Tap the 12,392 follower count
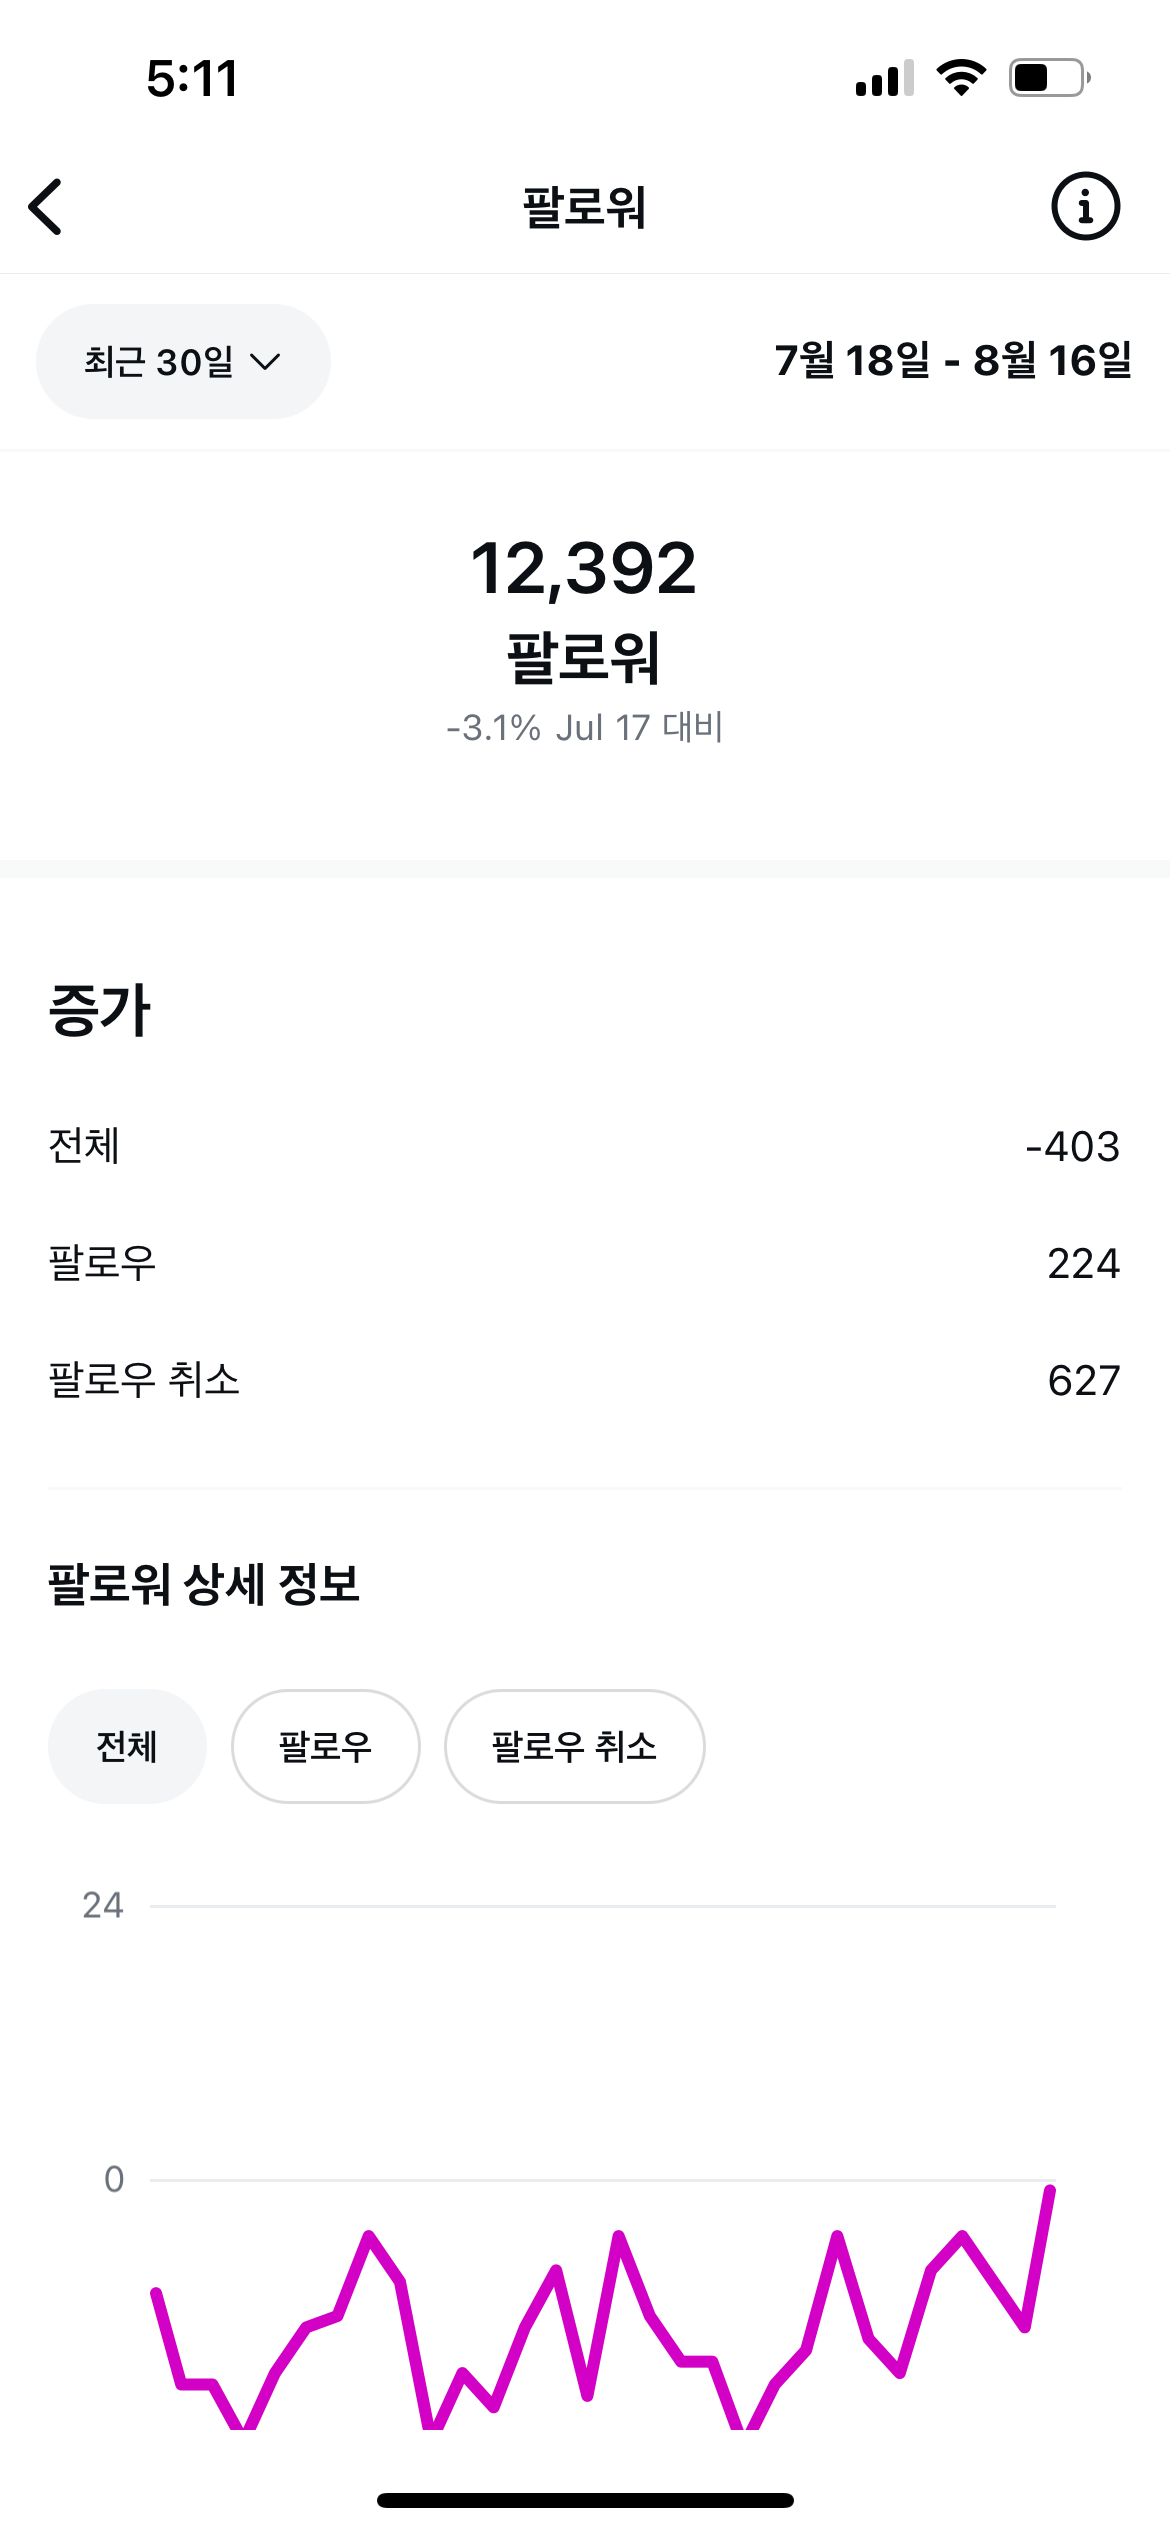 coord(584,568)
